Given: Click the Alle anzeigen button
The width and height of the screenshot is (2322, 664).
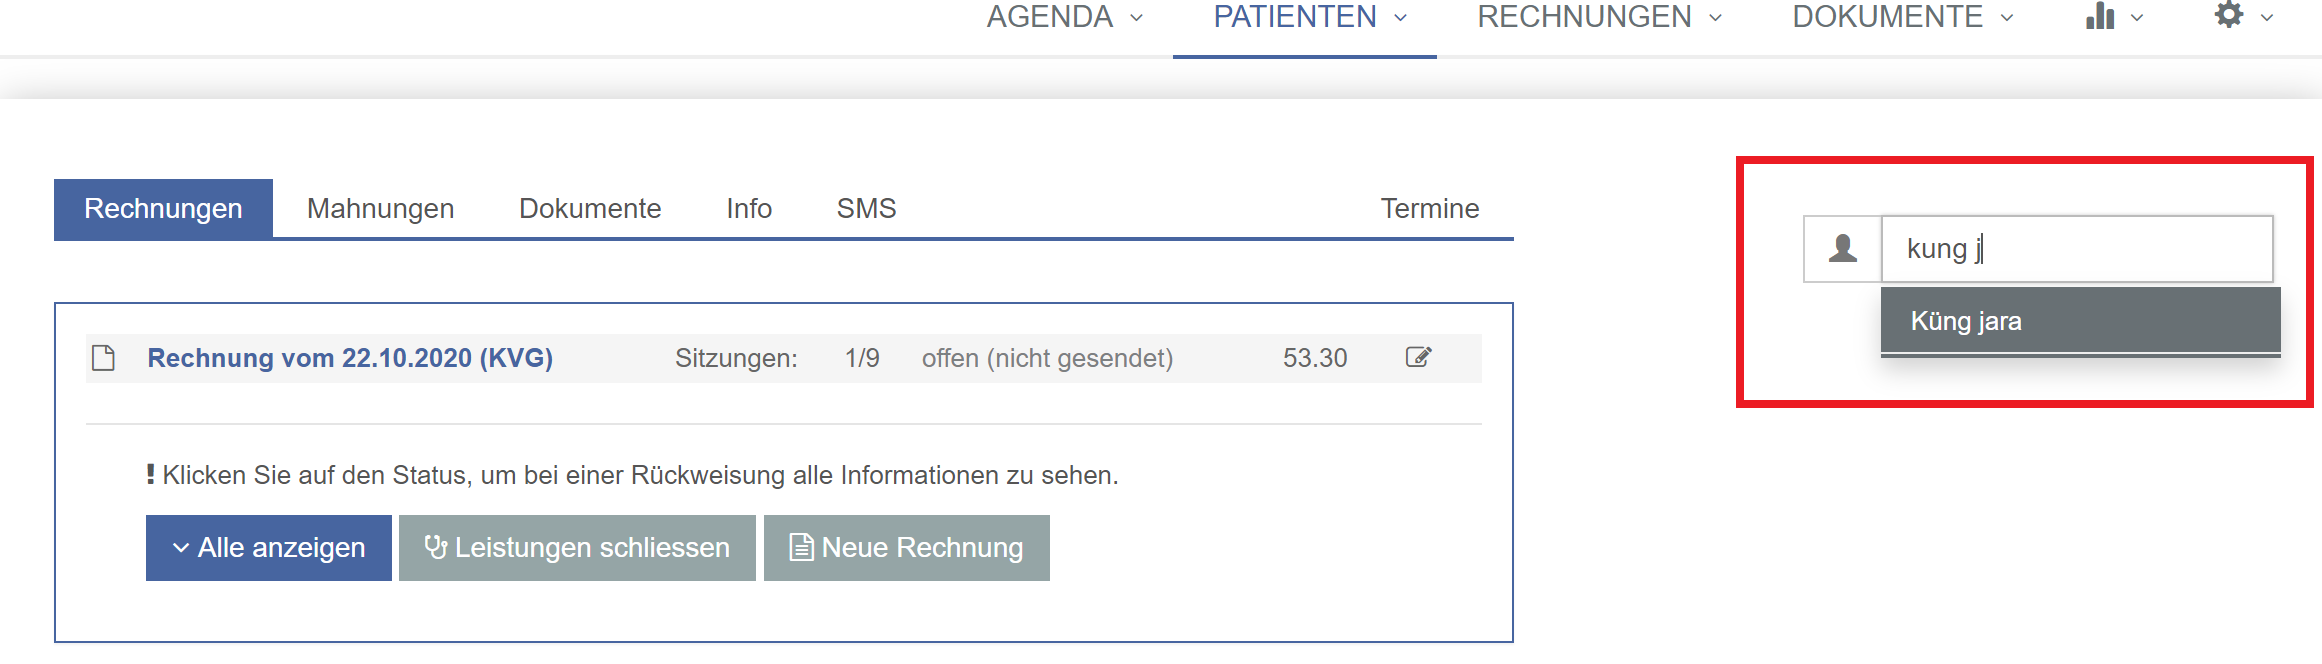Looking at the screenshot, I should coord(269,548).
